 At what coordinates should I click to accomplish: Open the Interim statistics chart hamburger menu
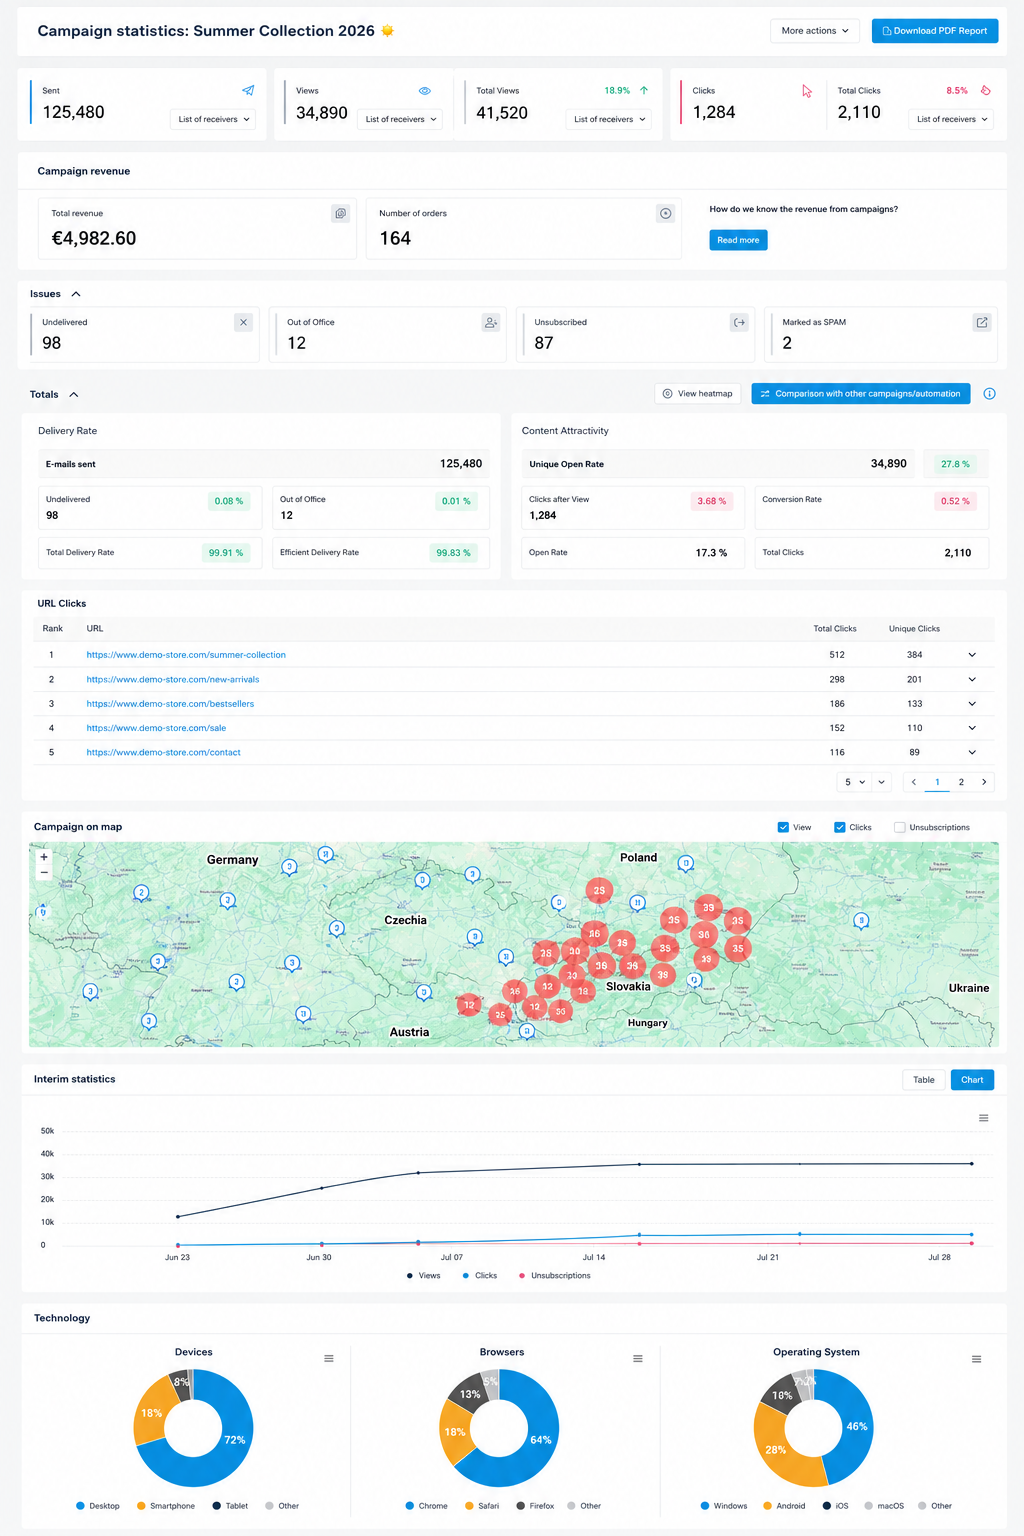[x=984, y=1118]
